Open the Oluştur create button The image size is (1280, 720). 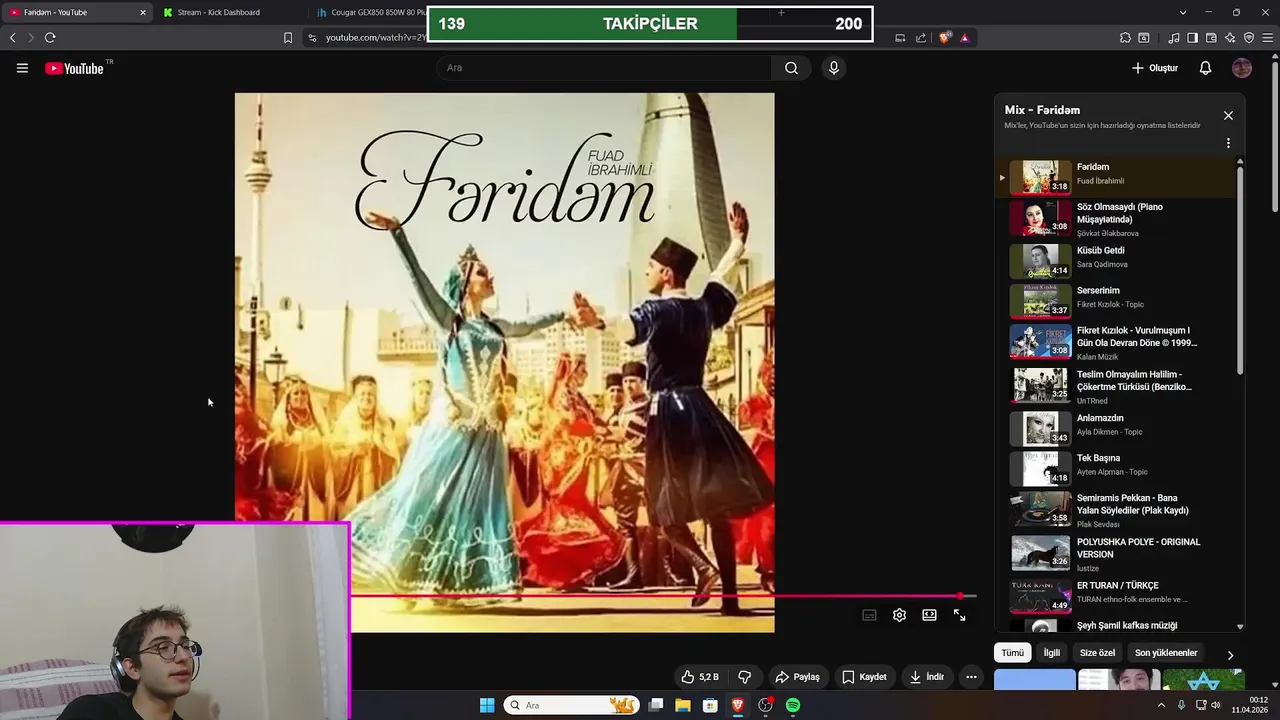pos(1155,68)
